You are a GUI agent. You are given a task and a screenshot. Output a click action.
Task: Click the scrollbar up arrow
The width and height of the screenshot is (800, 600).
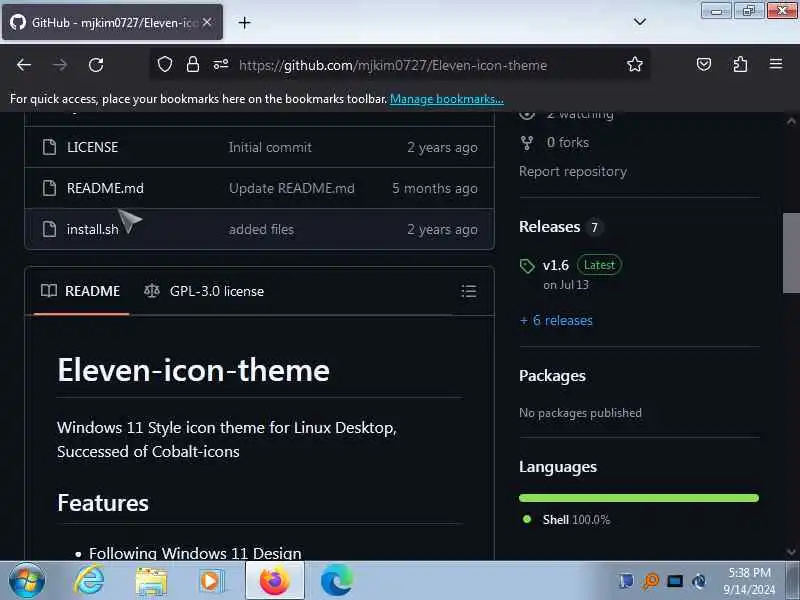coord(791,121)
